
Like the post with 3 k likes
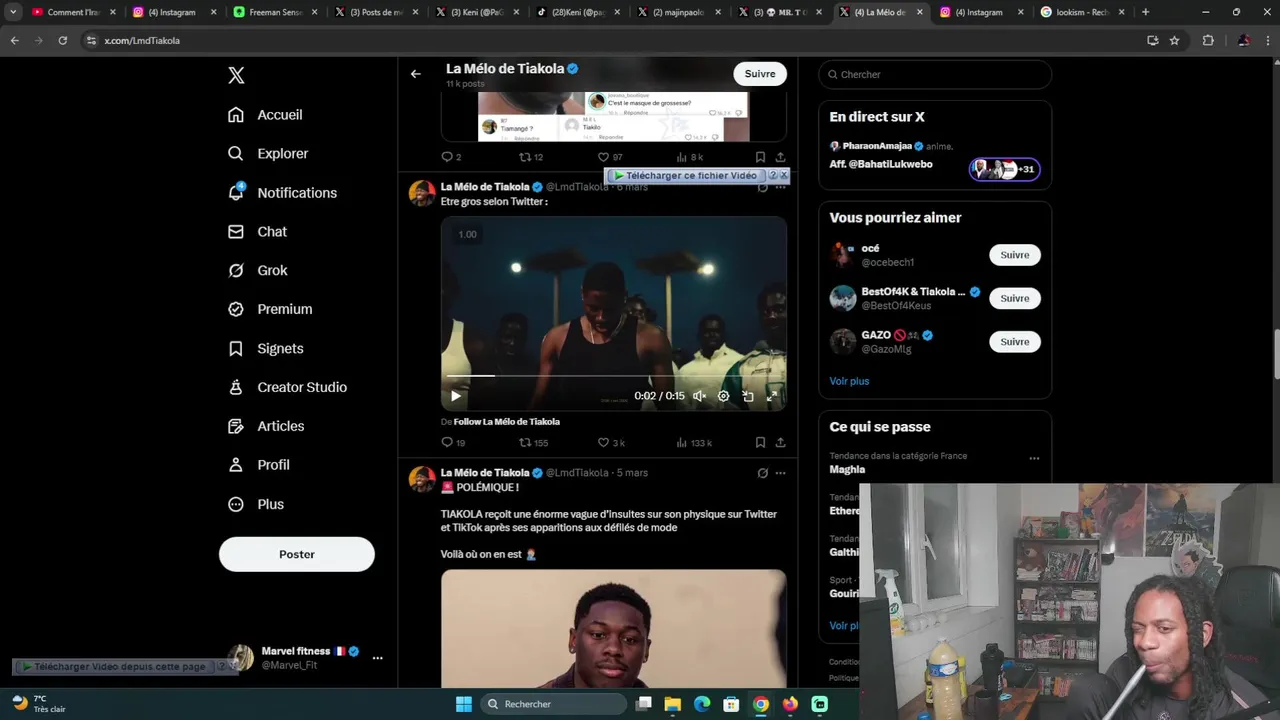click(611, 443)
